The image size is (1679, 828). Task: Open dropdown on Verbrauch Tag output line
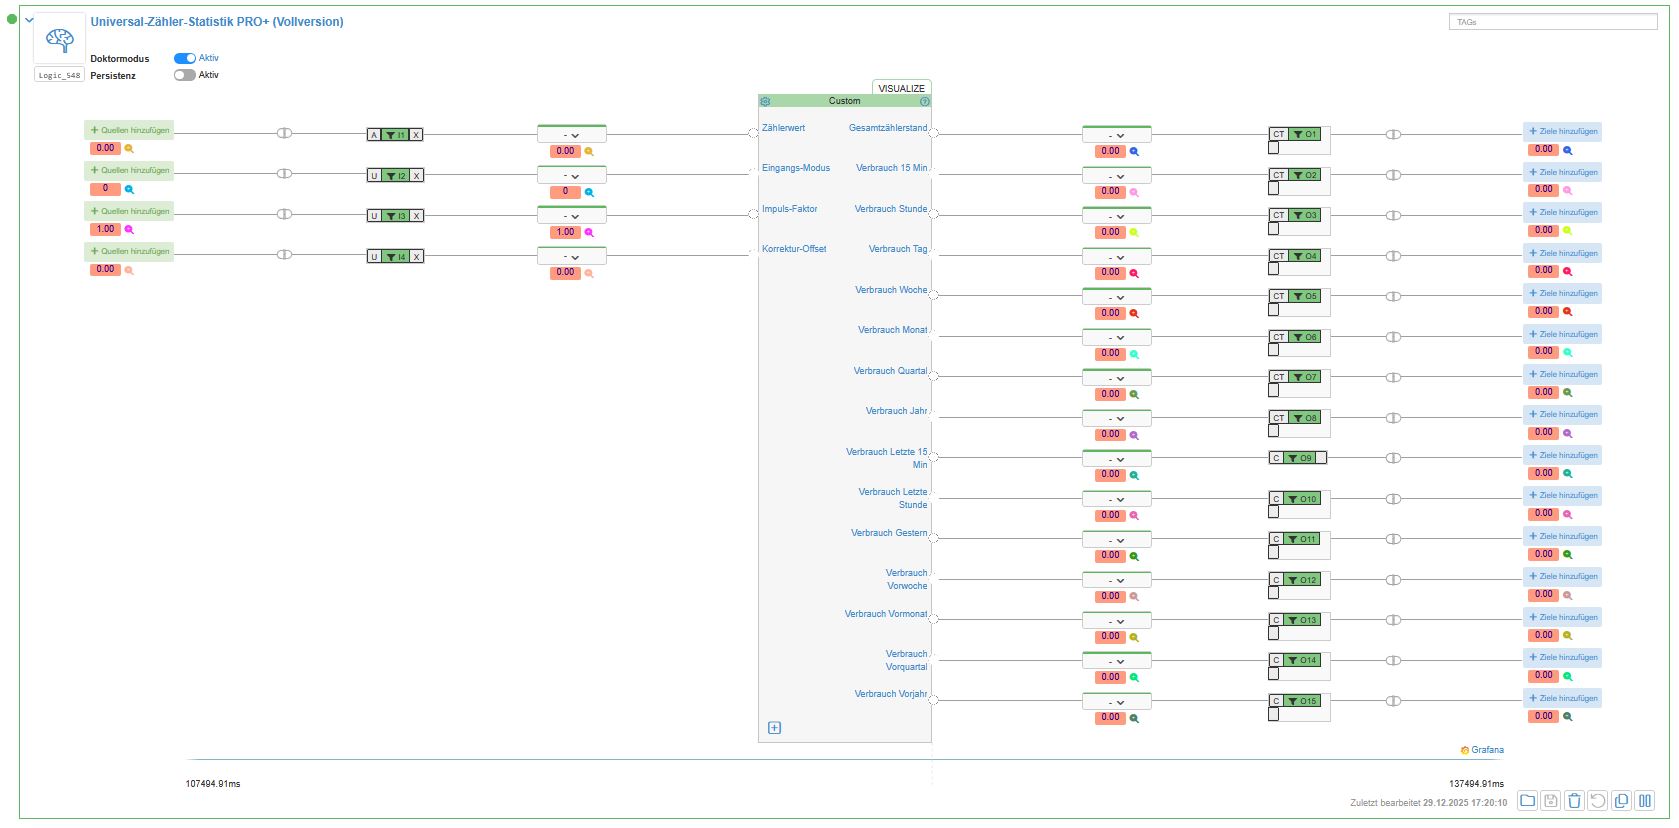tap(1116, 257)
